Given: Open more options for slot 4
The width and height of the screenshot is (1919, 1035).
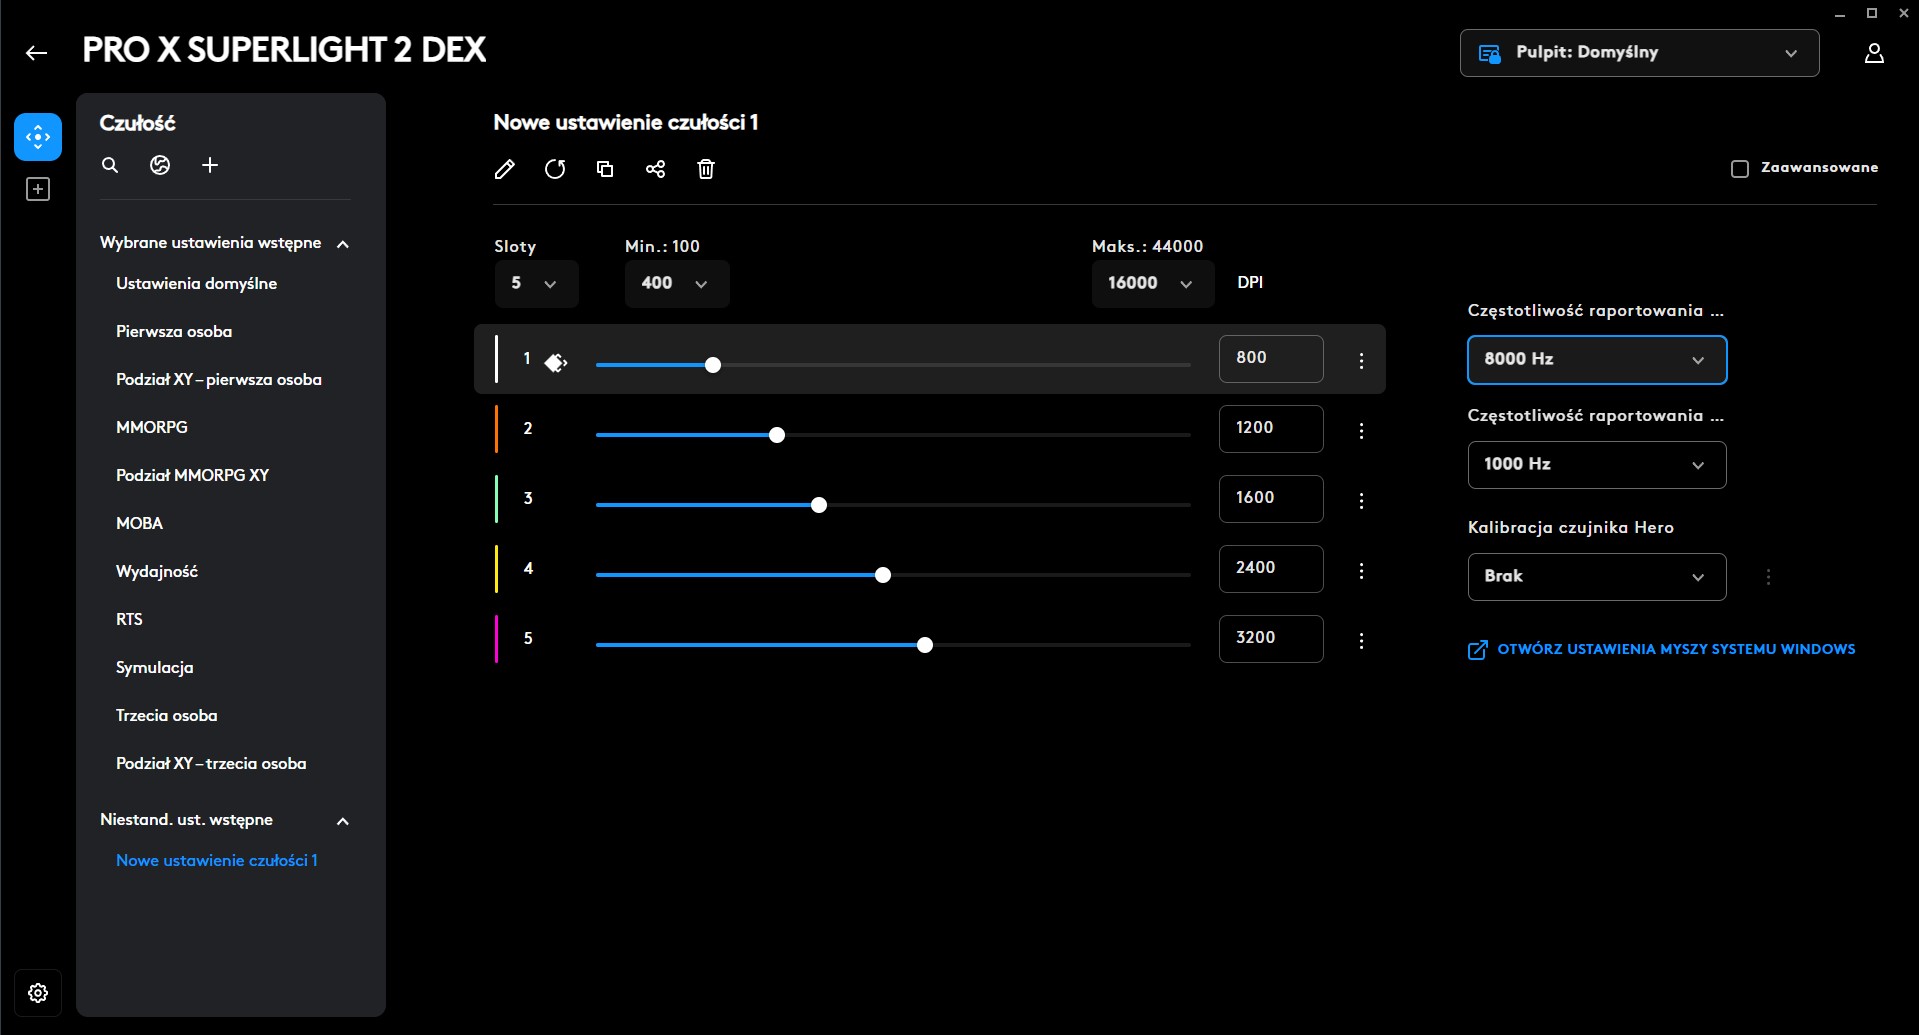Looking at the screenshot, I should (1361, 570).
